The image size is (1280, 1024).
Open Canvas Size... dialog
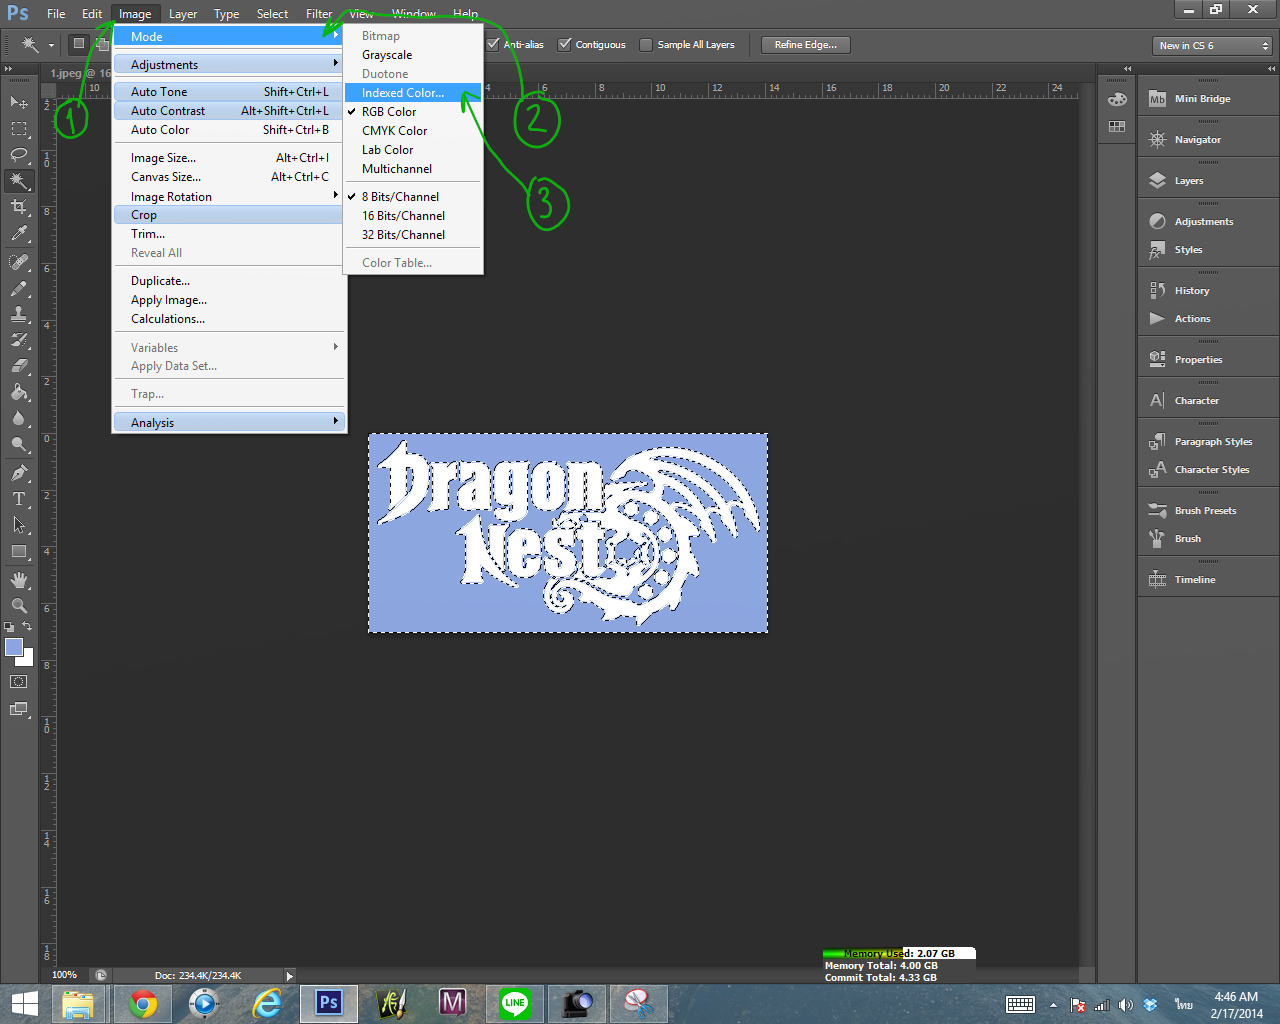229,177
